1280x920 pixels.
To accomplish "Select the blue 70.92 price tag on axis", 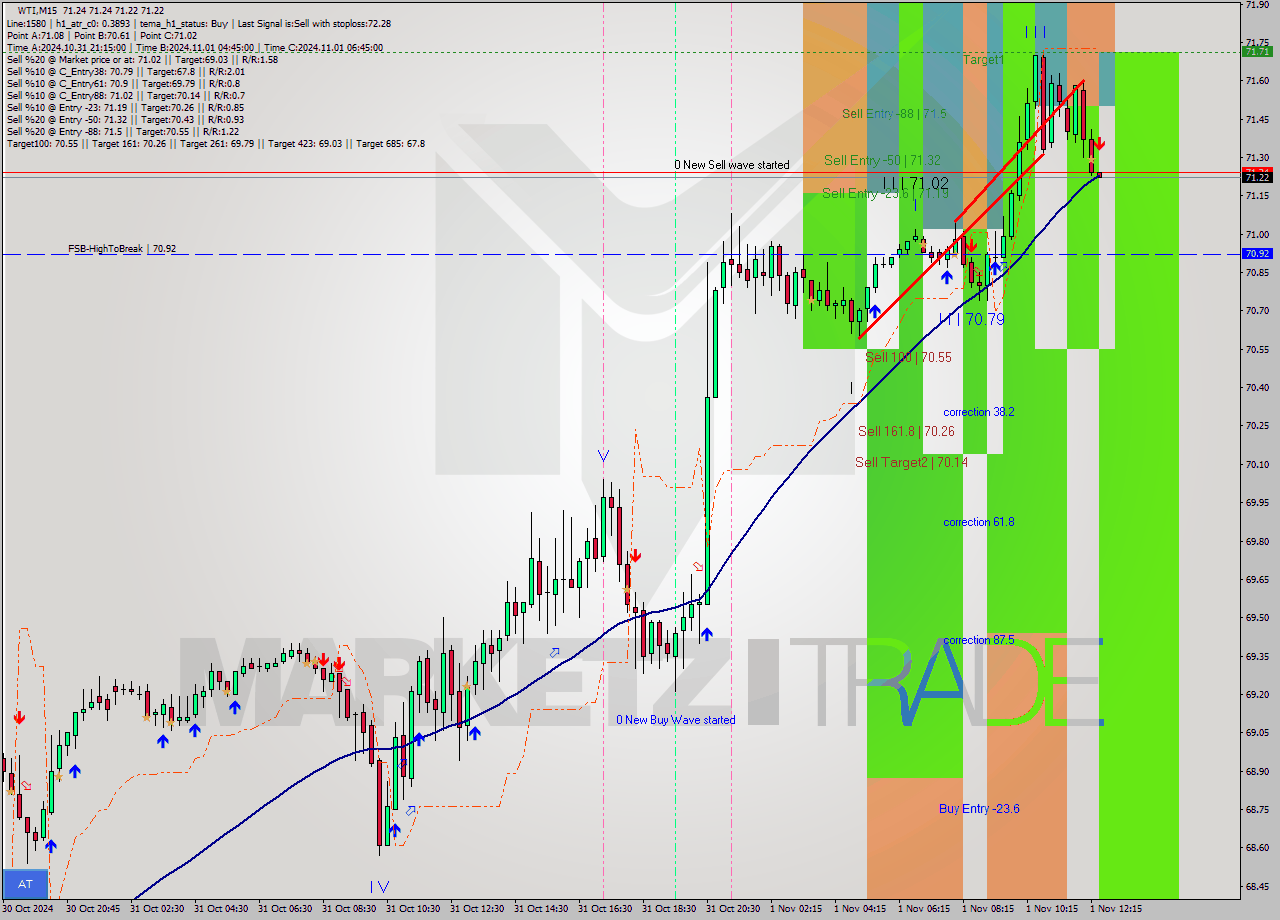I will pos(1257,254).
